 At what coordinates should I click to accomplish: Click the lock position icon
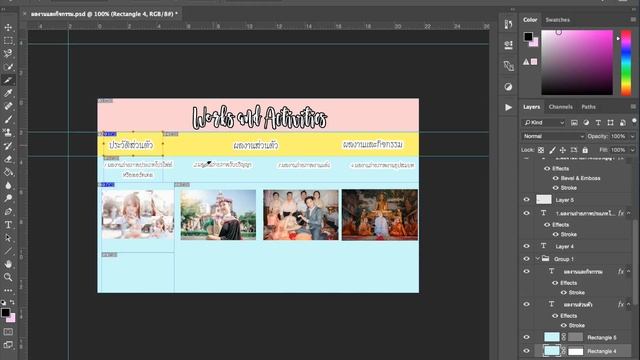click(x=563, y=150)
